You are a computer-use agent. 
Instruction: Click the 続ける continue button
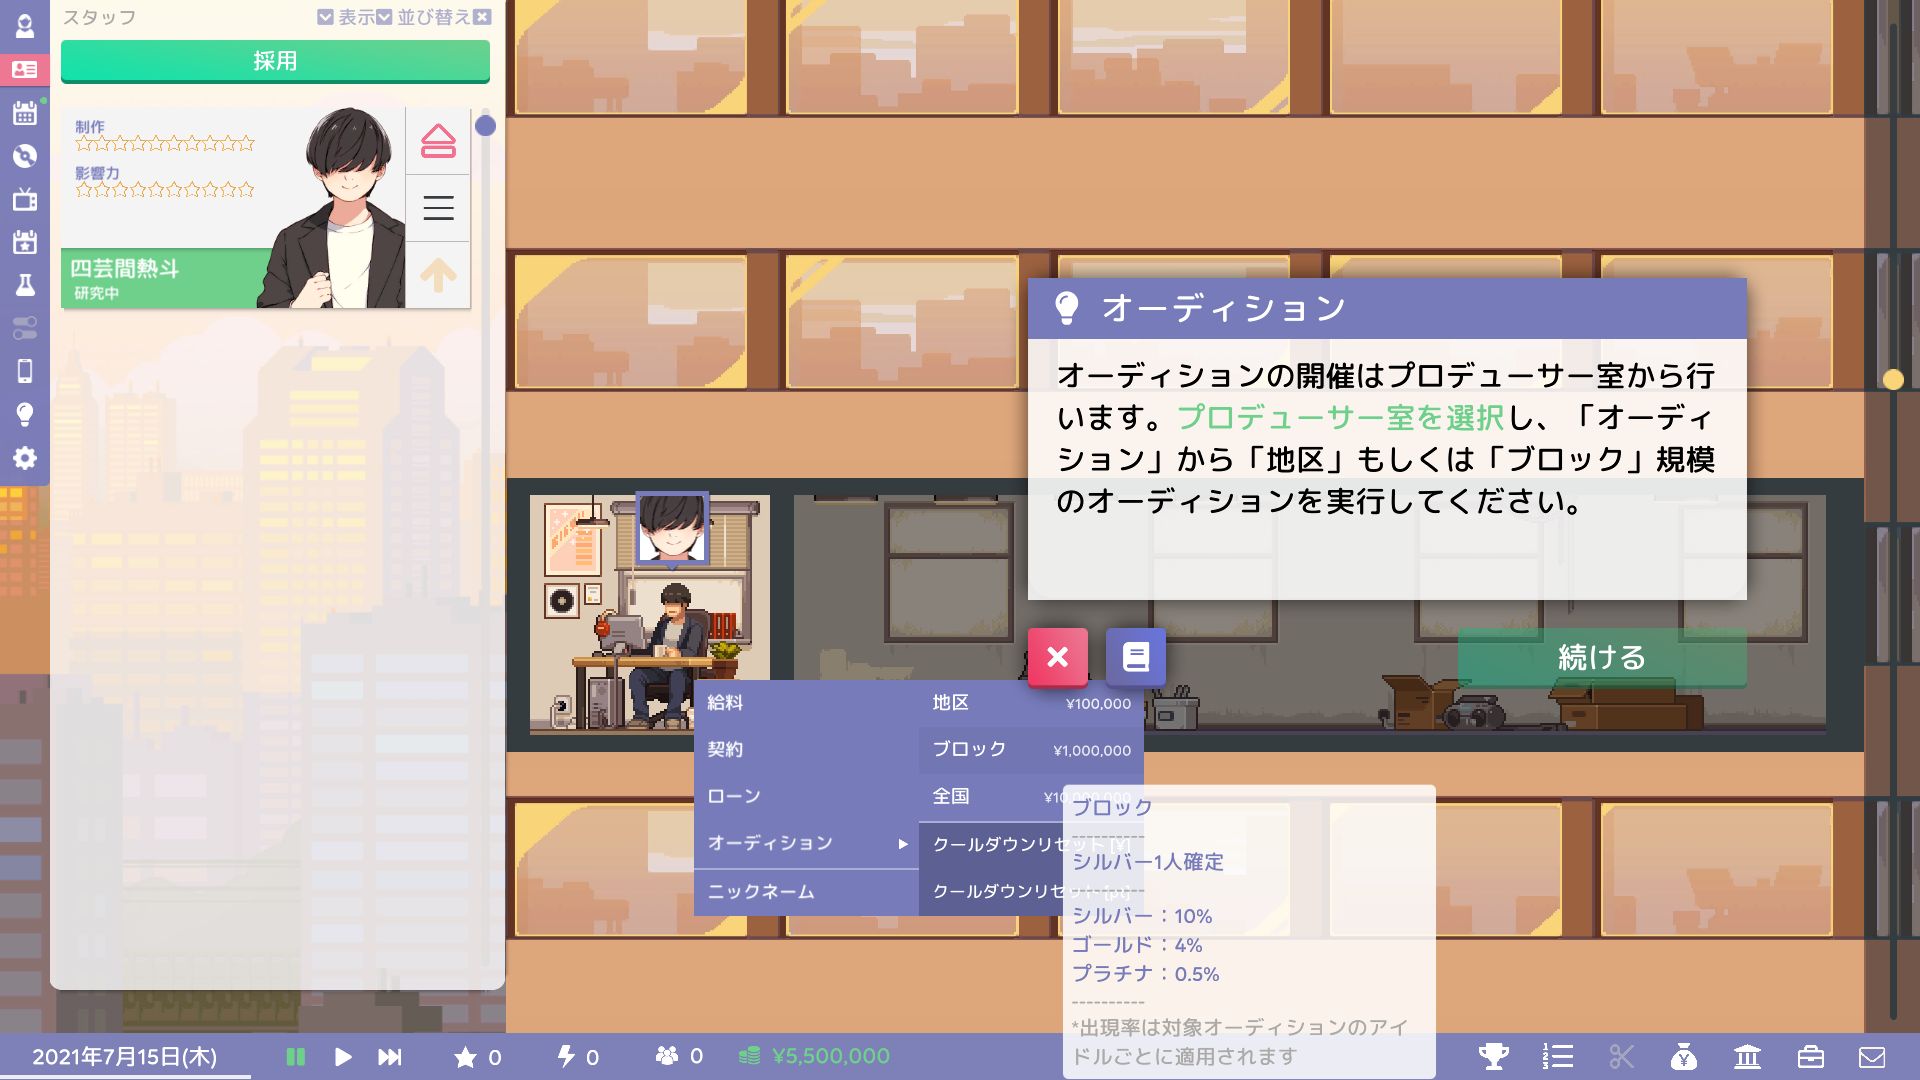point(1602,657)
